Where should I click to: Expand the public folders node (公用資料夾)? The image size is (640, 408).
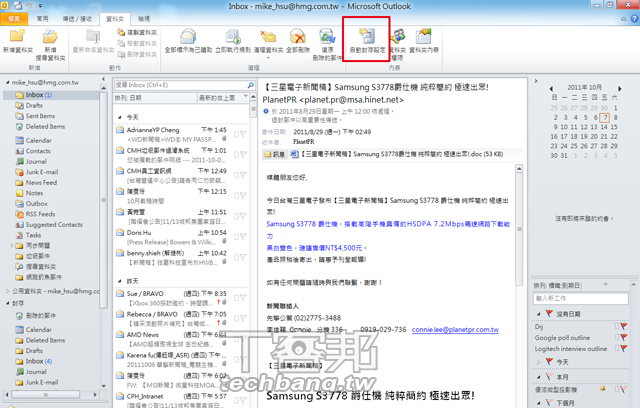click(7, 291)
